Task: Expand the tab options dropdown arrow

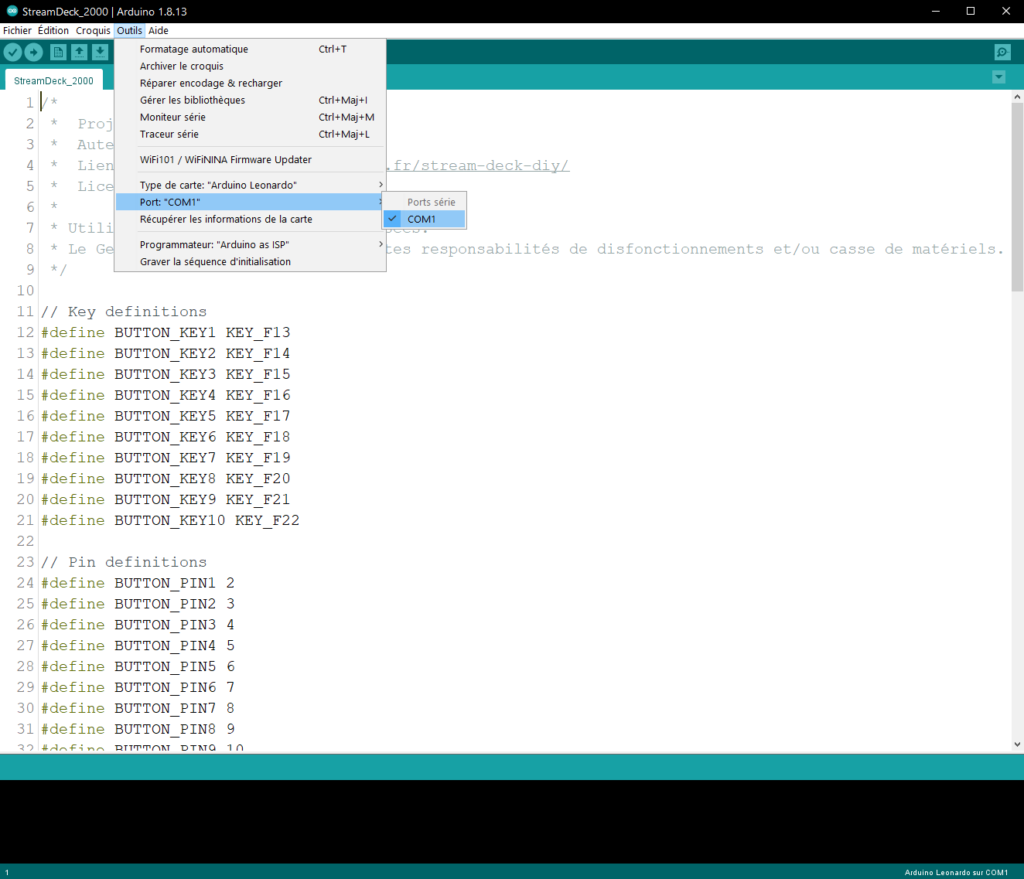Action: coord(998,78)
